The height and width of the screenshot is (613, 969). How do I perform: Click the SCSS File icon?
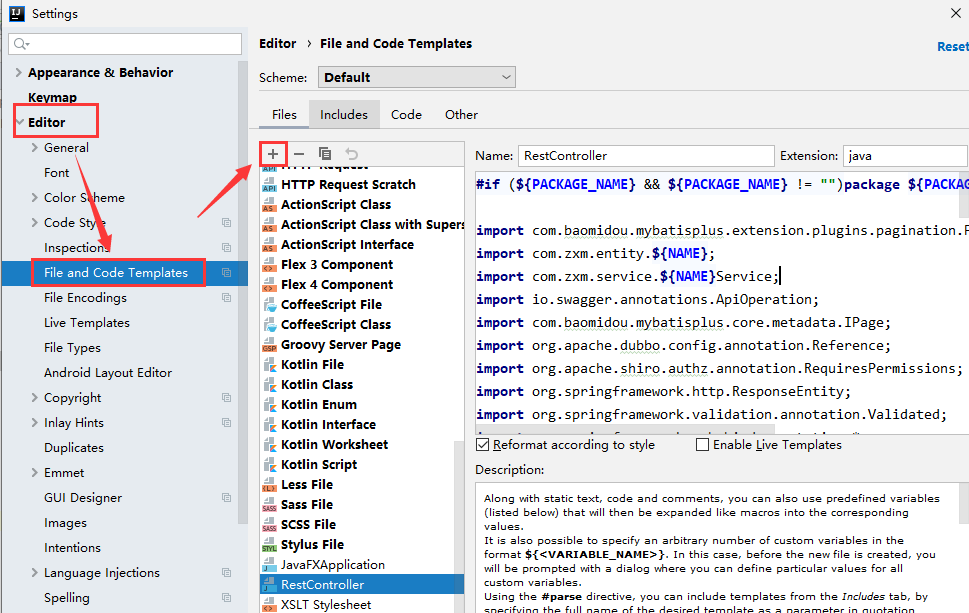coord(269,525)
